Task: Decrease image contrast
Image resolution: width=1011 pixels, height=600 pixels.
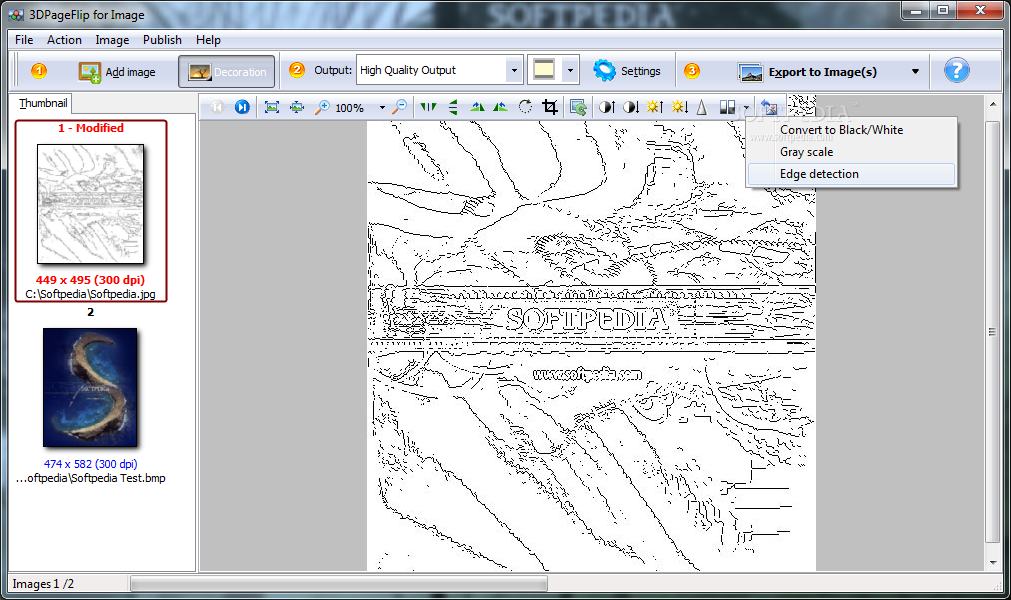Action: pyautogui.click(x=631, y=107)
